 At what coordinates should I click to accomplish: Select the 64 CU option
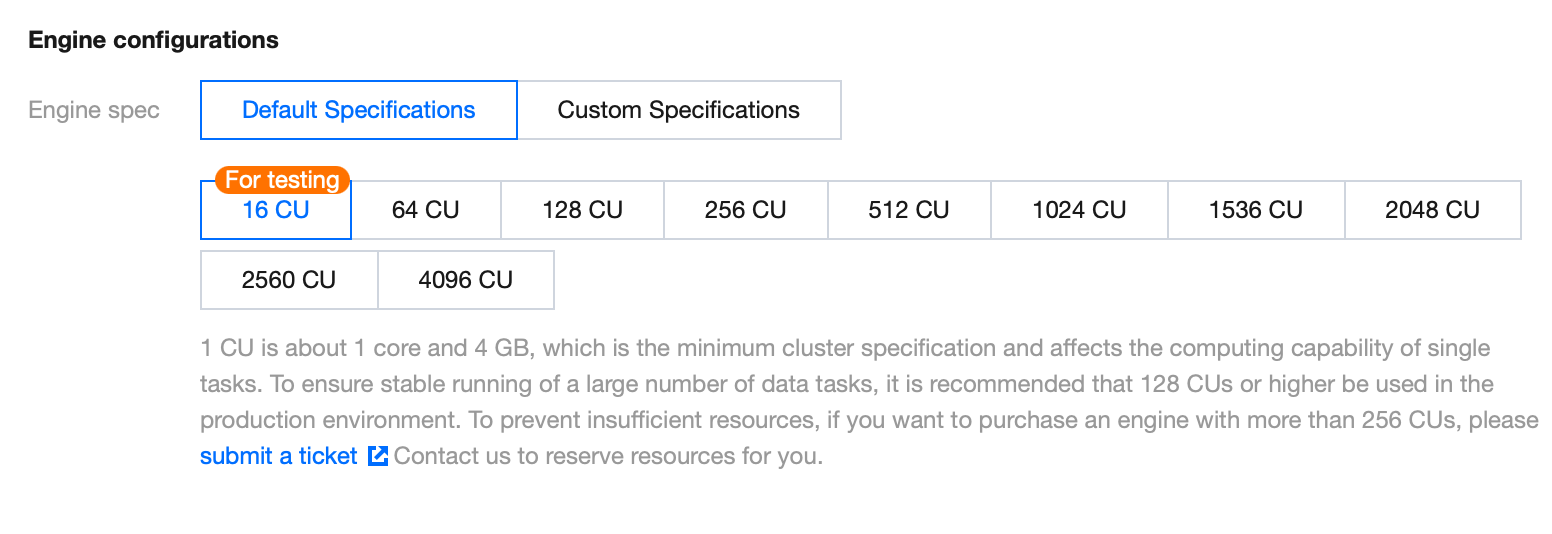pos(425,210)
